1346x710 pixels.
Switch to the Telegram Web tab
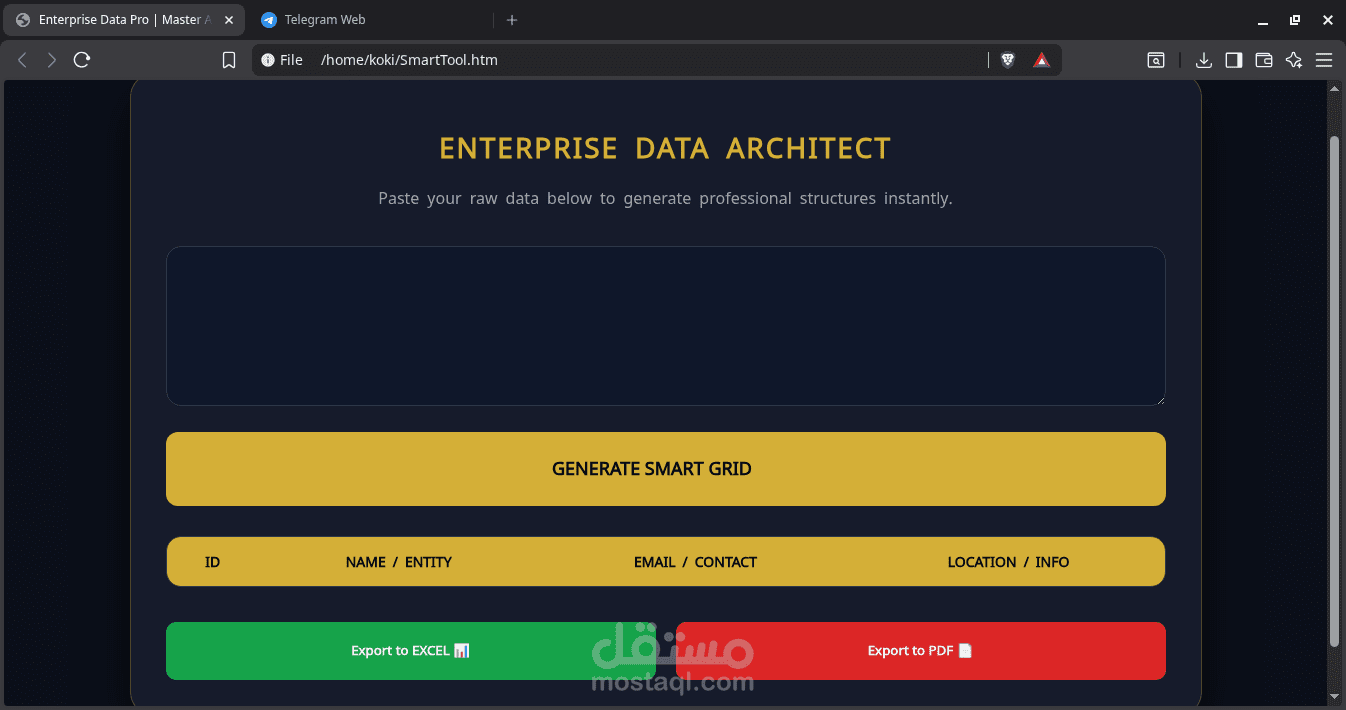point(325,20)
